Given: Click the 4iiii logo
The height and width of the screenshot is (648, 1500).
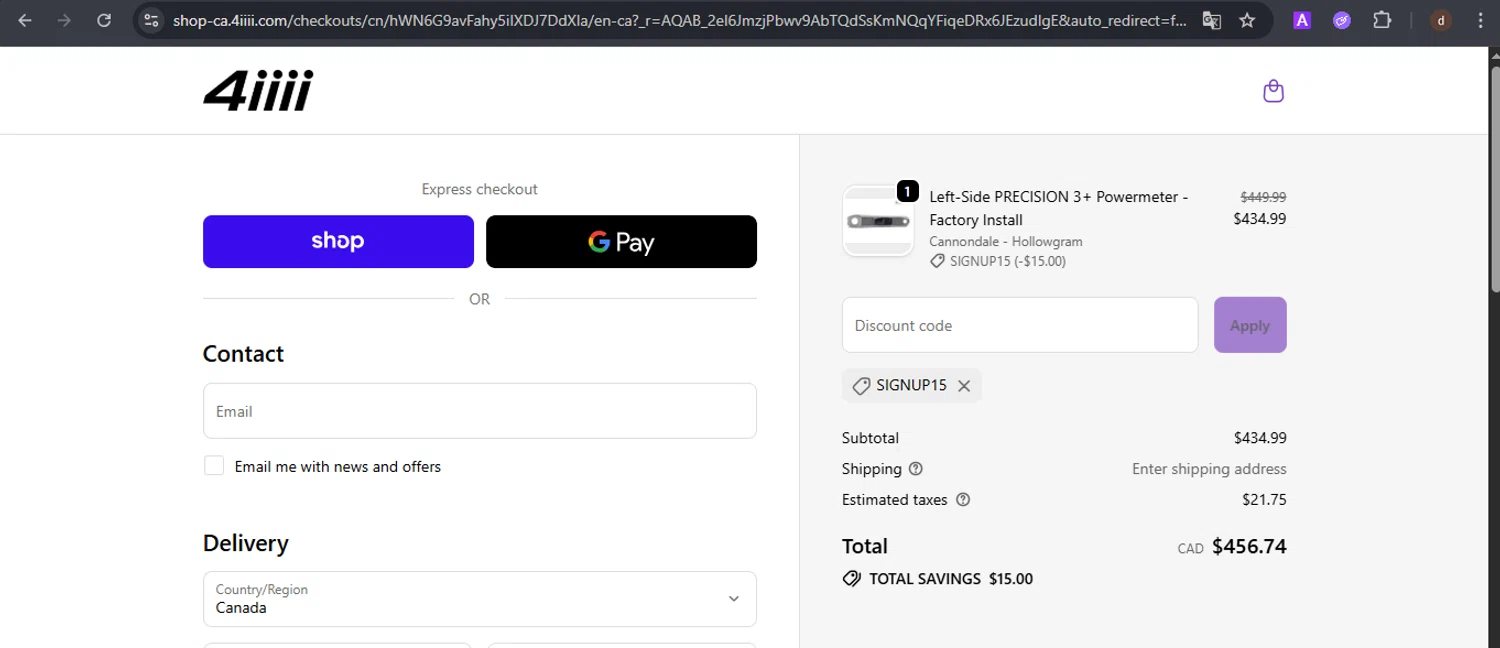Looking at the screenshot, I should coord(258,91).
